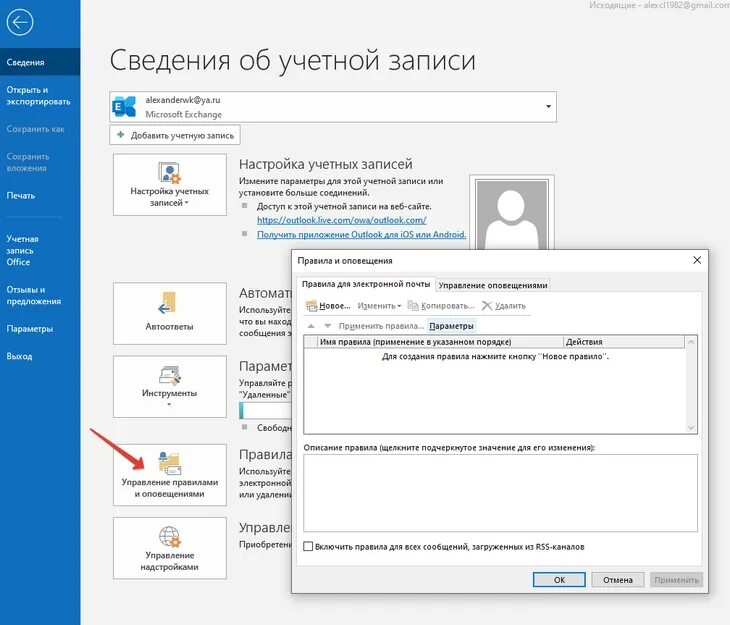Image resolution: width=730 pixels, height=625 pixels.
Task: Click the Имя правила column header
Action: [x=440, y=342]
